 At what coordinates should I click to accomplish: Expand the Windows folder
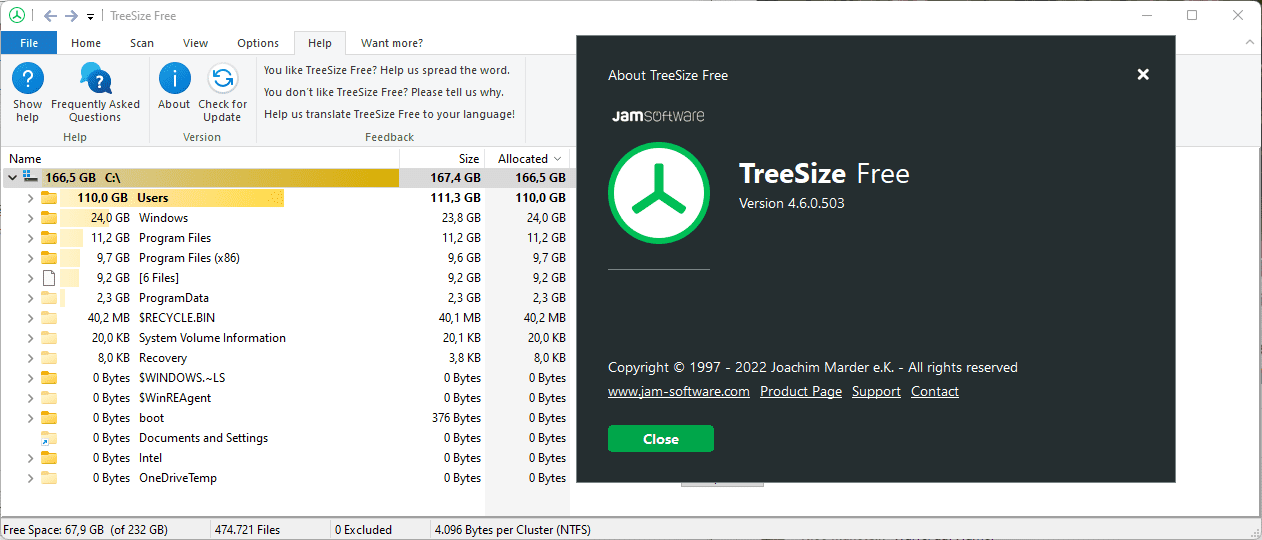tap(30, 218)
